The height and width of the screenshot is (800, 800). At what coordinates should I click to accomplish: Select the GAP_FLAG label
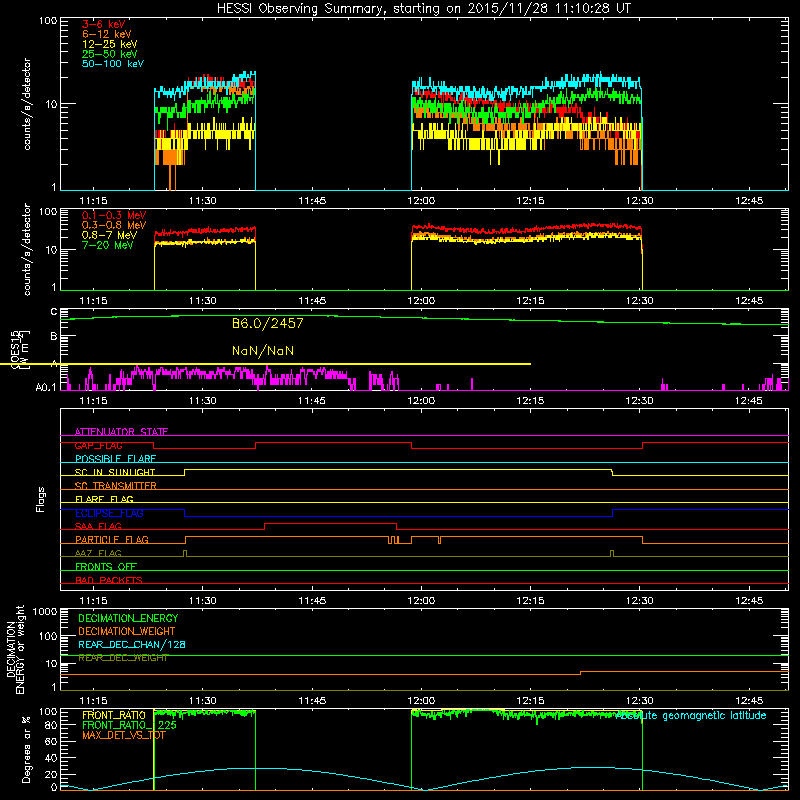(x=98, y=445)
